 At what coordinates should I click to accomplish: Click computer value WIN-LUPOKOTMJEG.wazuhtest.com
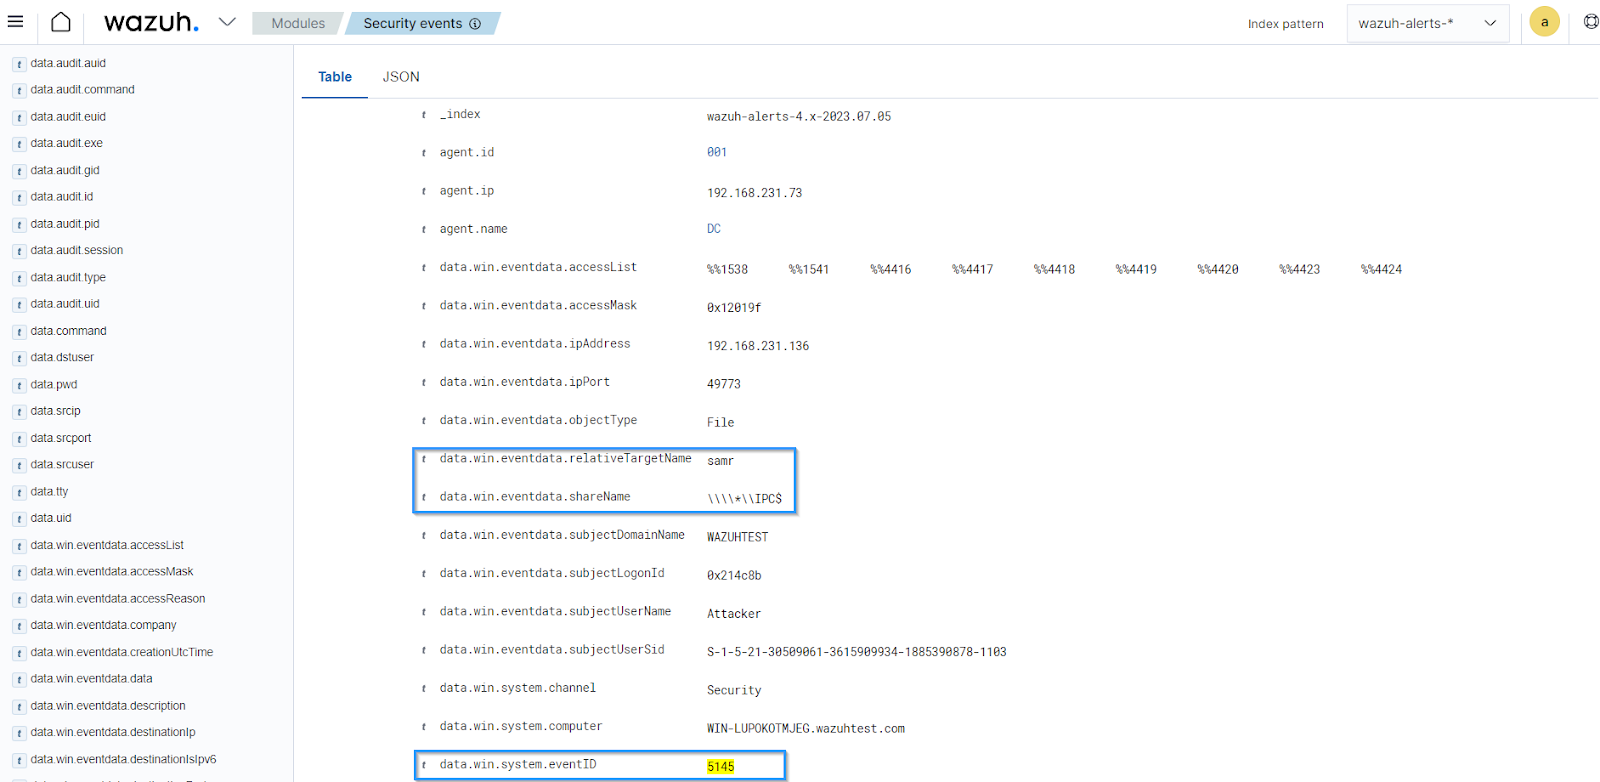(x=806, y=729)
